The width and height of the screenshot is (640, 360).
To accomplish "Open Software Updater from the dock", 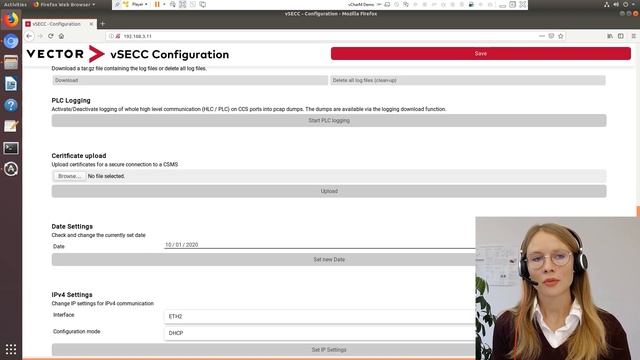I will 11,169.
